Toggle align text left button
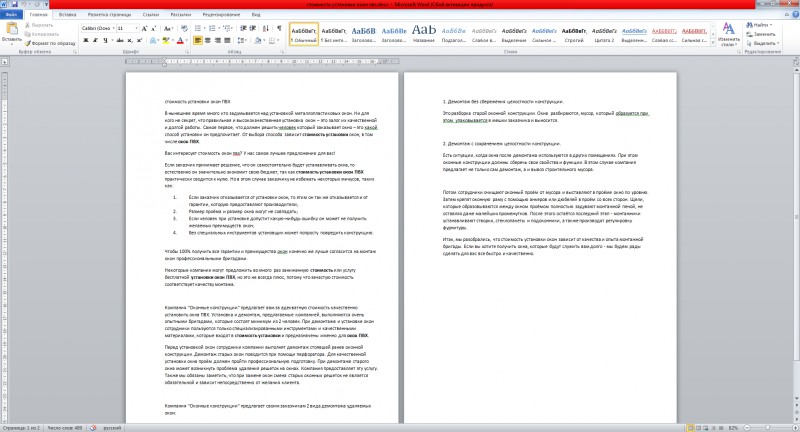Screen dimensions: 800x432 click(198, 40)
